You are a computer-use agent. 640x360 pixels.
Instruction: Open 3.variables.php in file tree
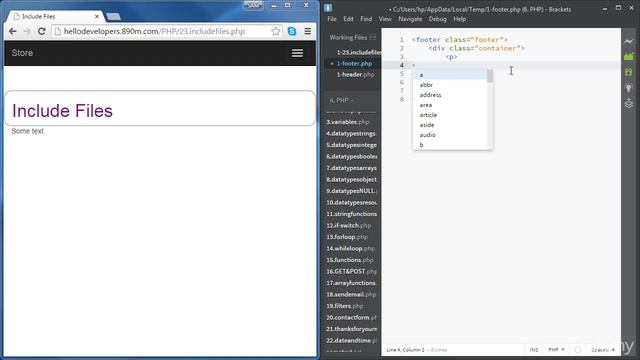[x=347, y=122]
